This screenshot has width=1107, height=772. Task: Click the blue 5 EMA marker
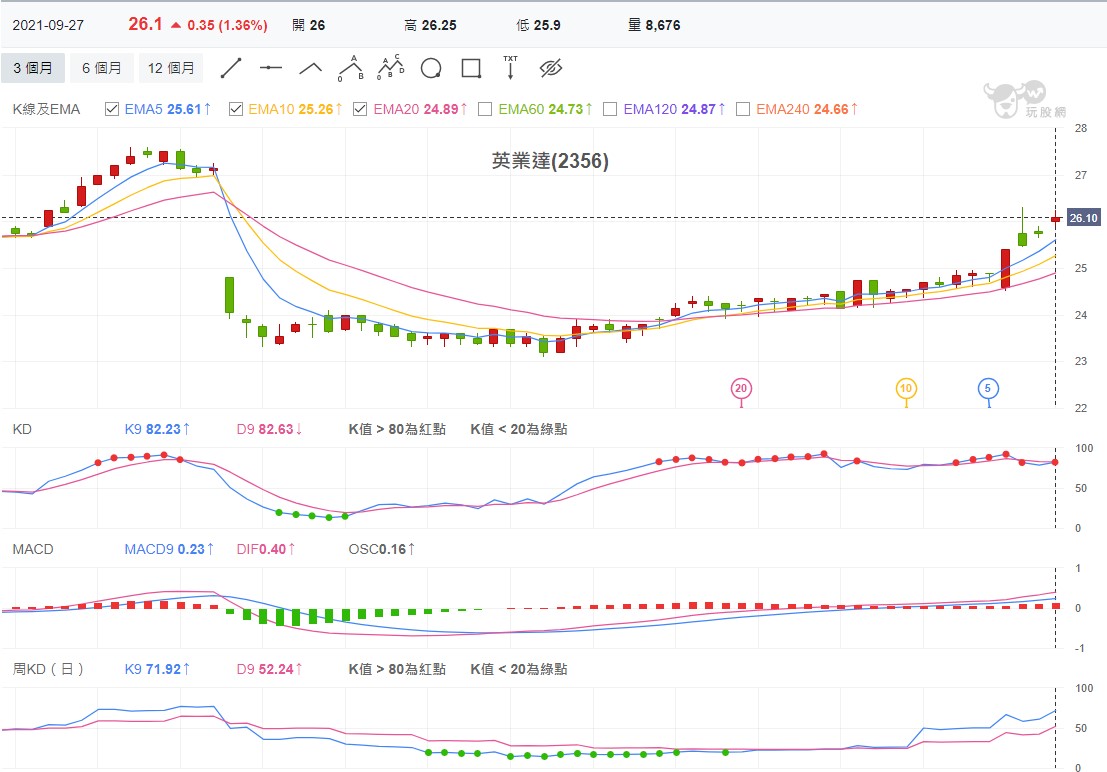[x=988, y=388]
